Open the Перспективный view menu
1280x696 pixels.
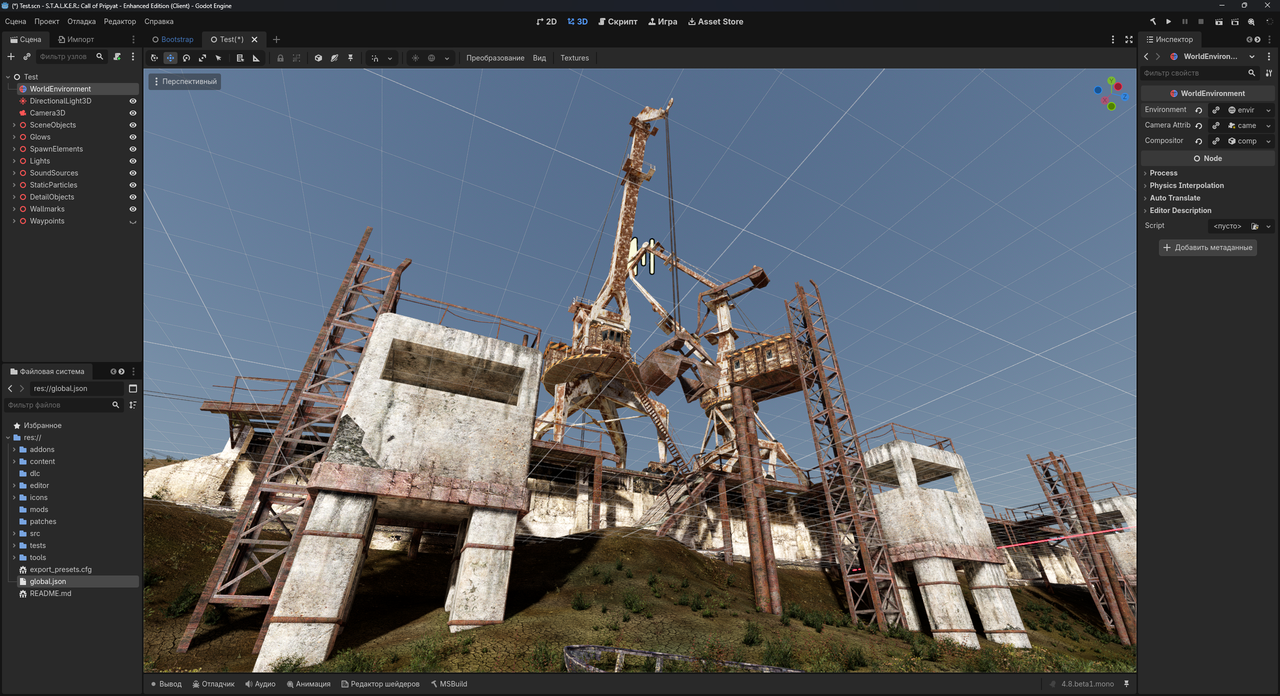pyautogui.click(x=185, y=81)
